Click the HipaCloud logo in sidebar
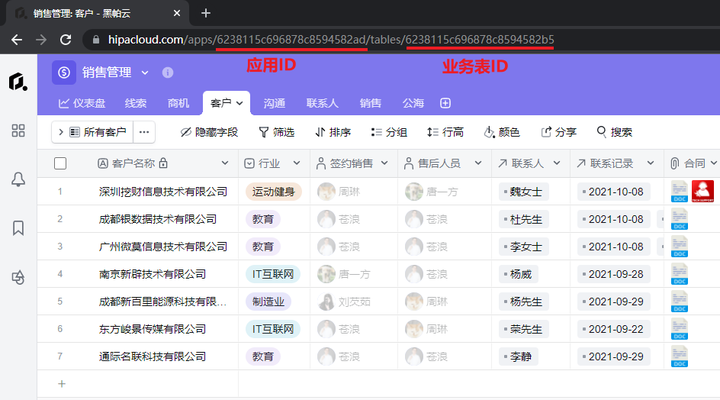 pyautogui.click(x=18, y=82)
